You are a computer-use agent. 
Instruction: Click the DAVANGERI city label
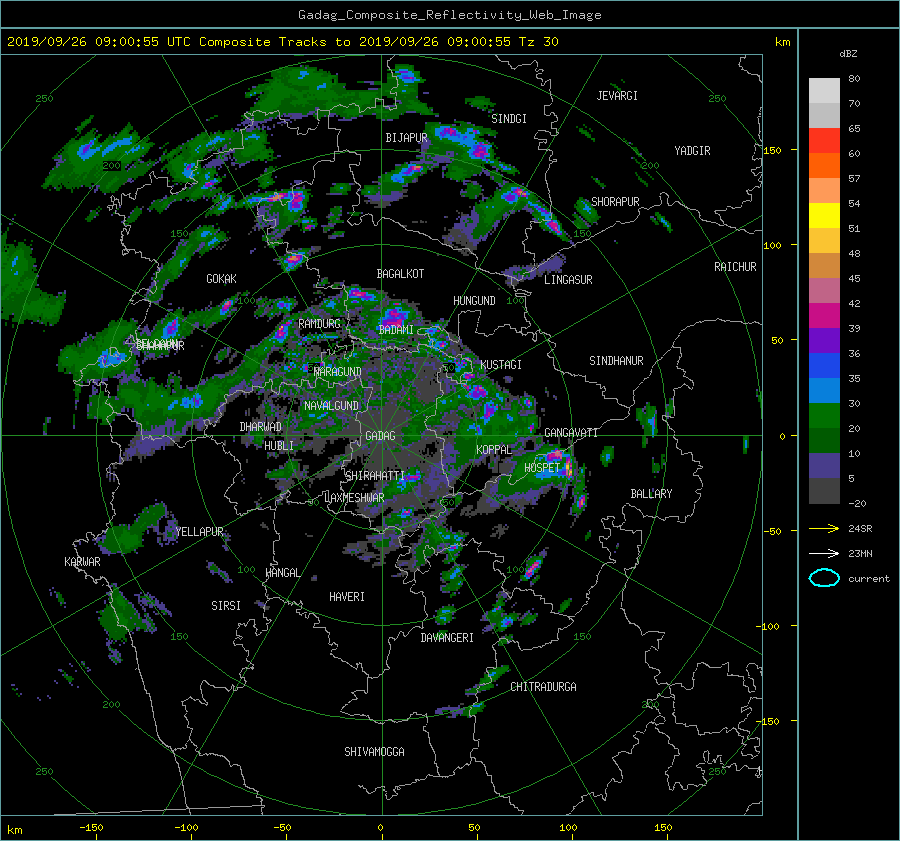point(447,638)
